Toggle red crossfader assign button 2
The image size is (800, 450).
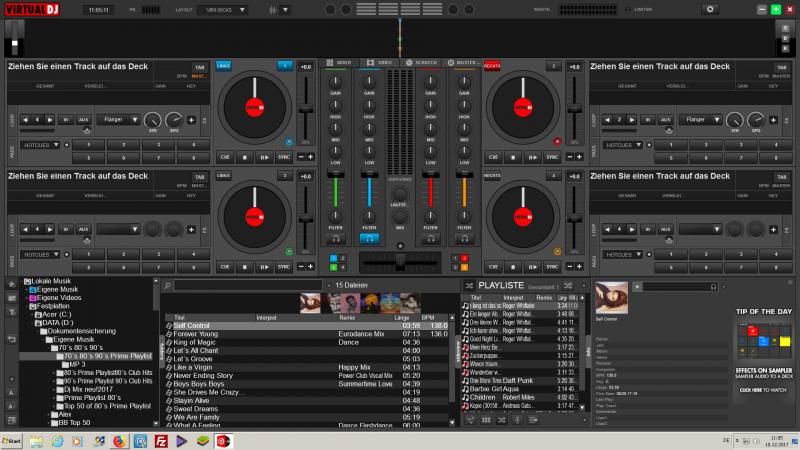pyautogui.click(x=464, y=258)
